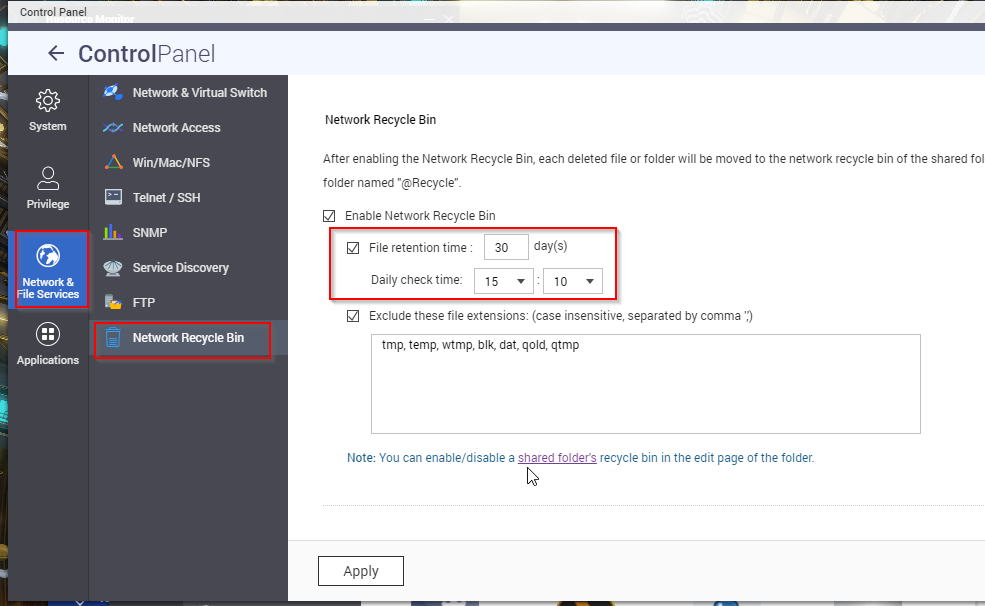Click the back arrow beside ControlPanel
The height and width of the screenshot is (606, 985).
[56, 54]
